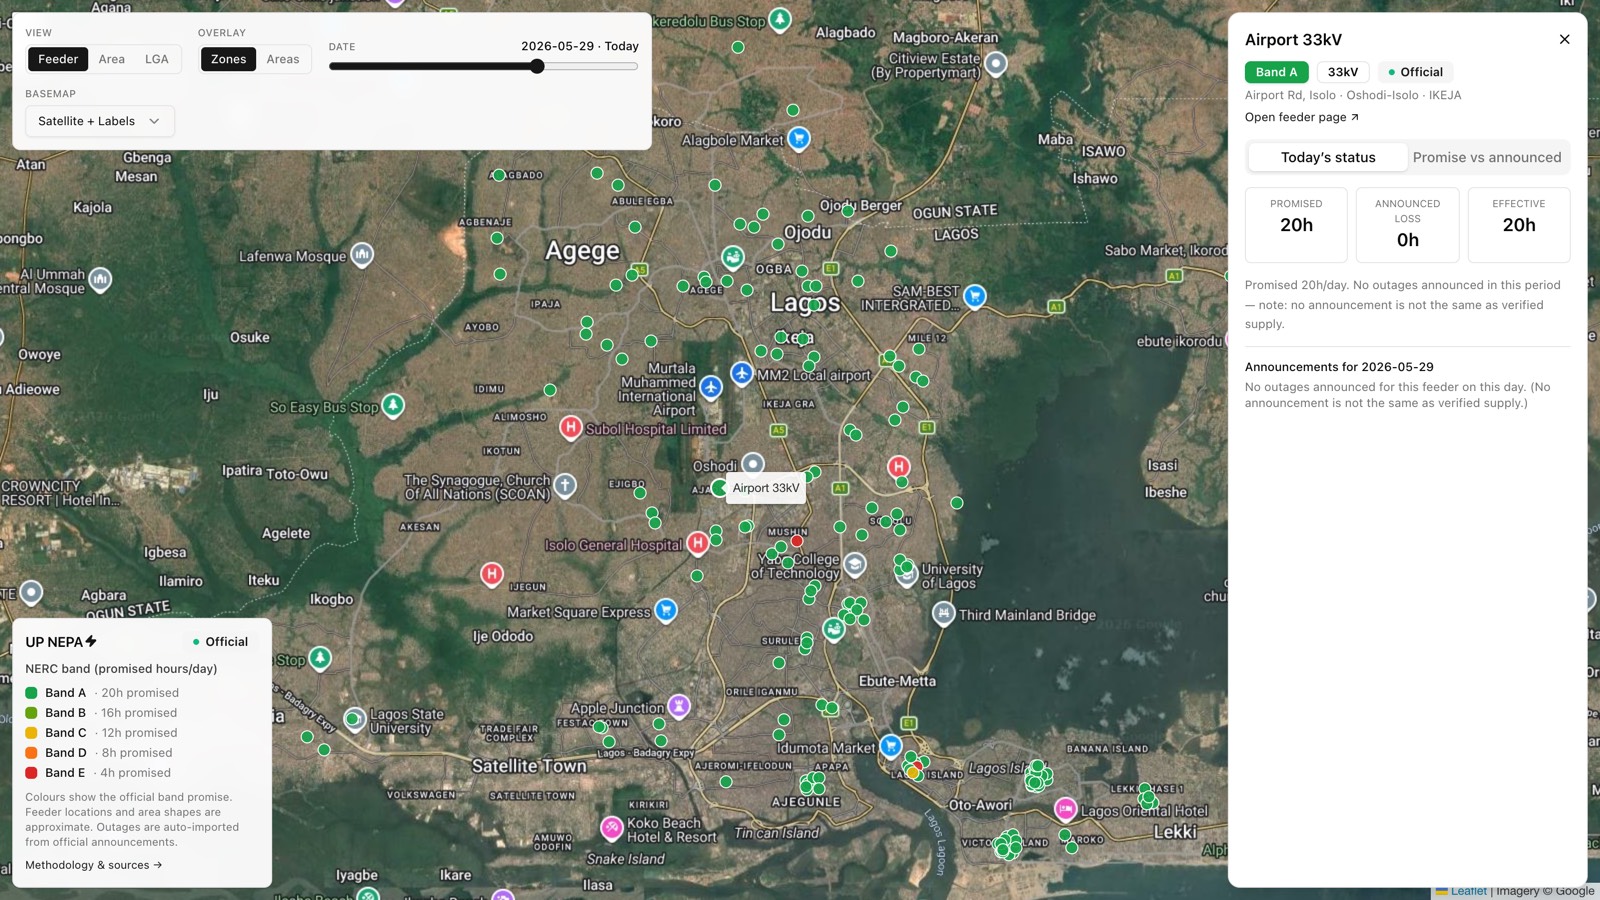Click the hospital marker near IJEGUN
Image resolution: width=1600 pixels, height=900 pixels.
pos(491,574)
